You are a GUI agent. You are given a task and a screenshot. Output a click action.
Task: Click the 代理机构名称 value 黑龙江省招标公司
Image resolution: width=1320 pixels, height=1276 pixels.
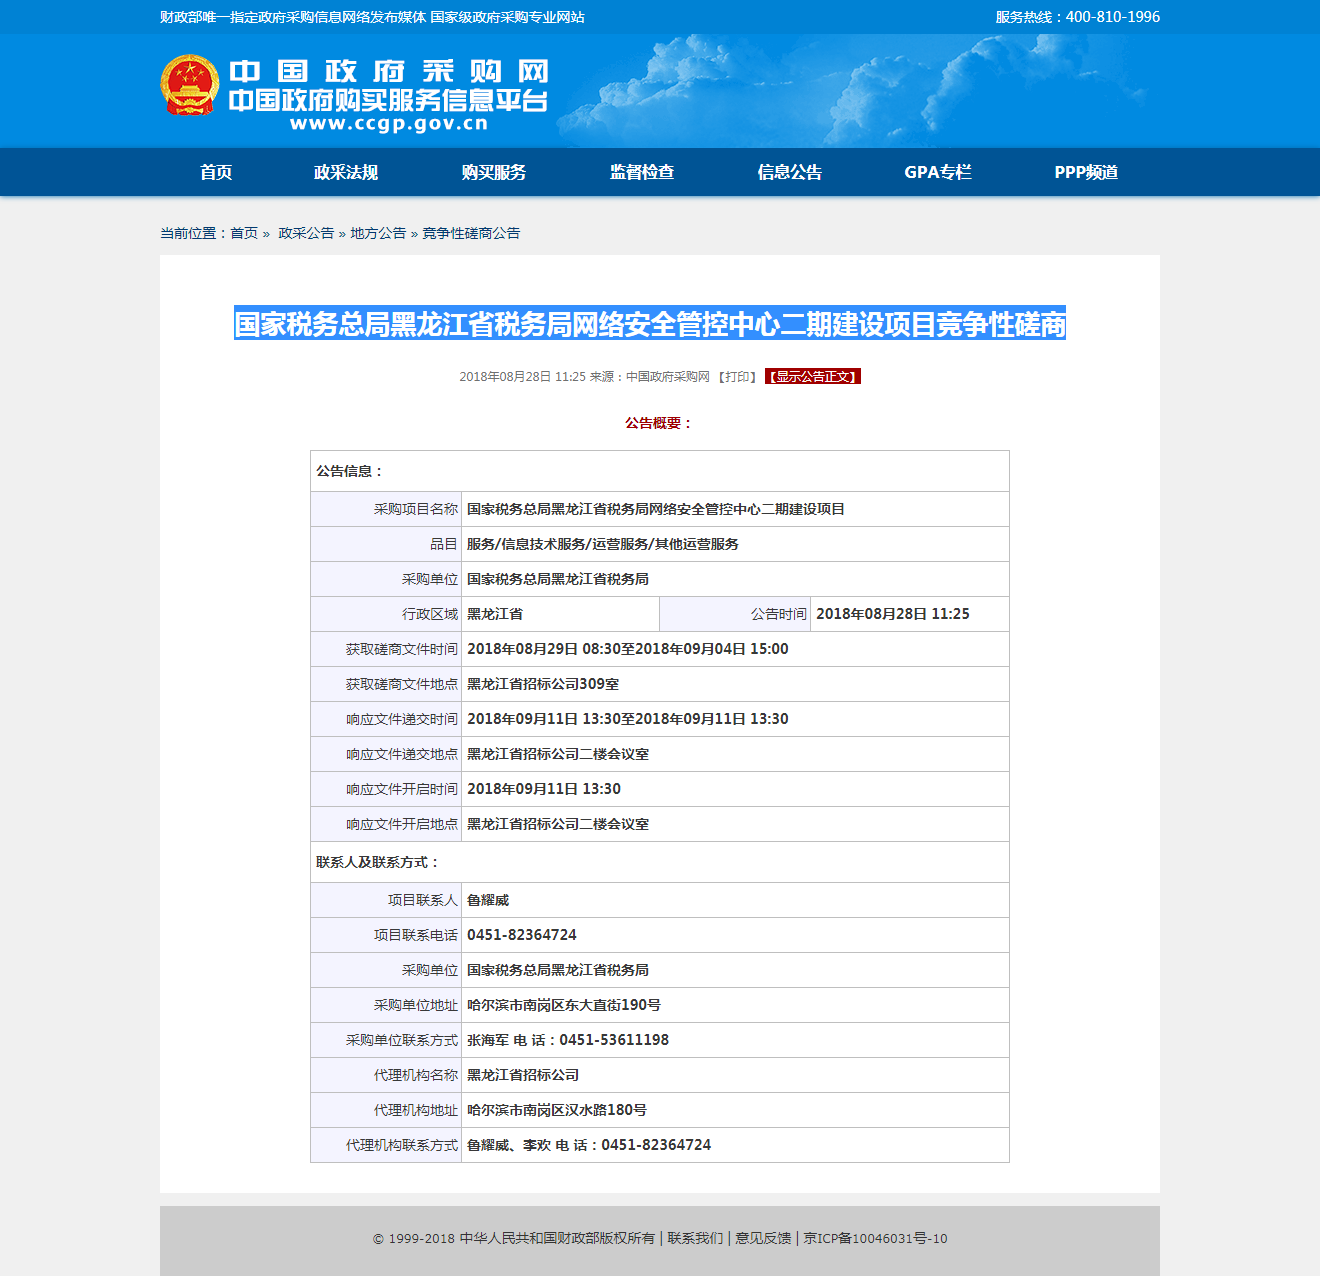tap(523, 1075)
